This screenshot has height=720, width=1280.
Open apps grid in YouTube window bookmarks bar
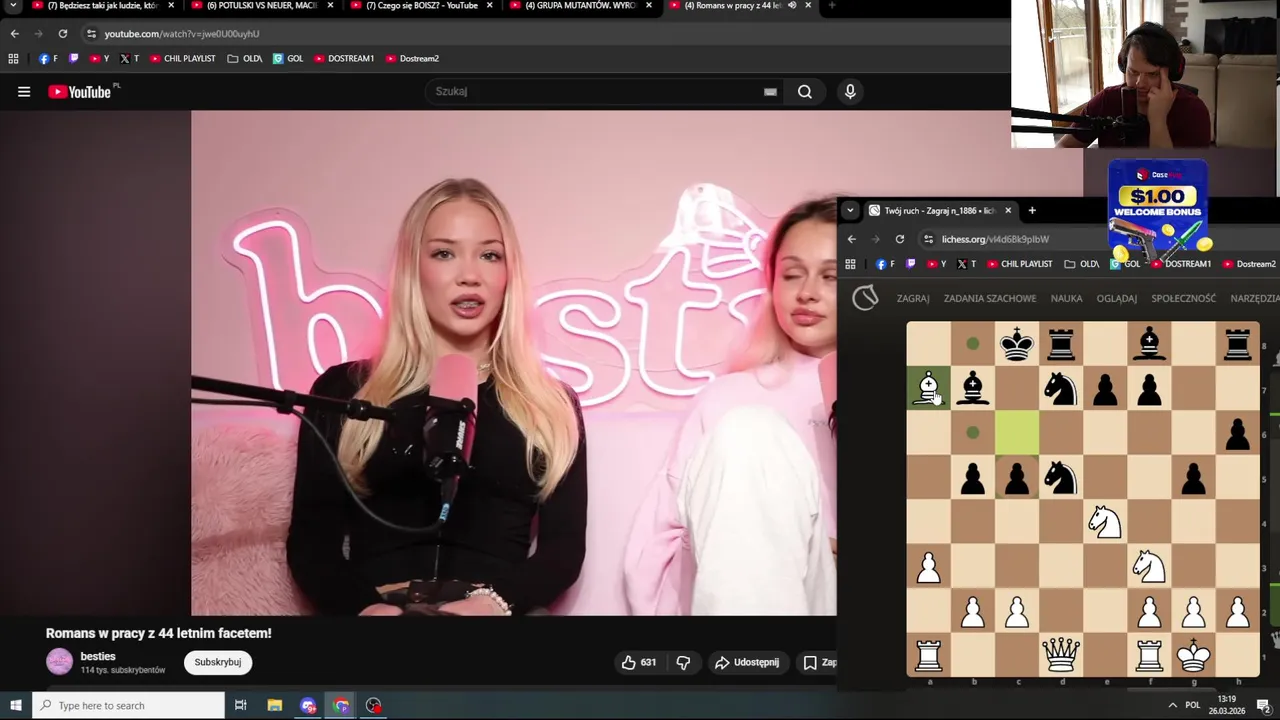(13, 59)
